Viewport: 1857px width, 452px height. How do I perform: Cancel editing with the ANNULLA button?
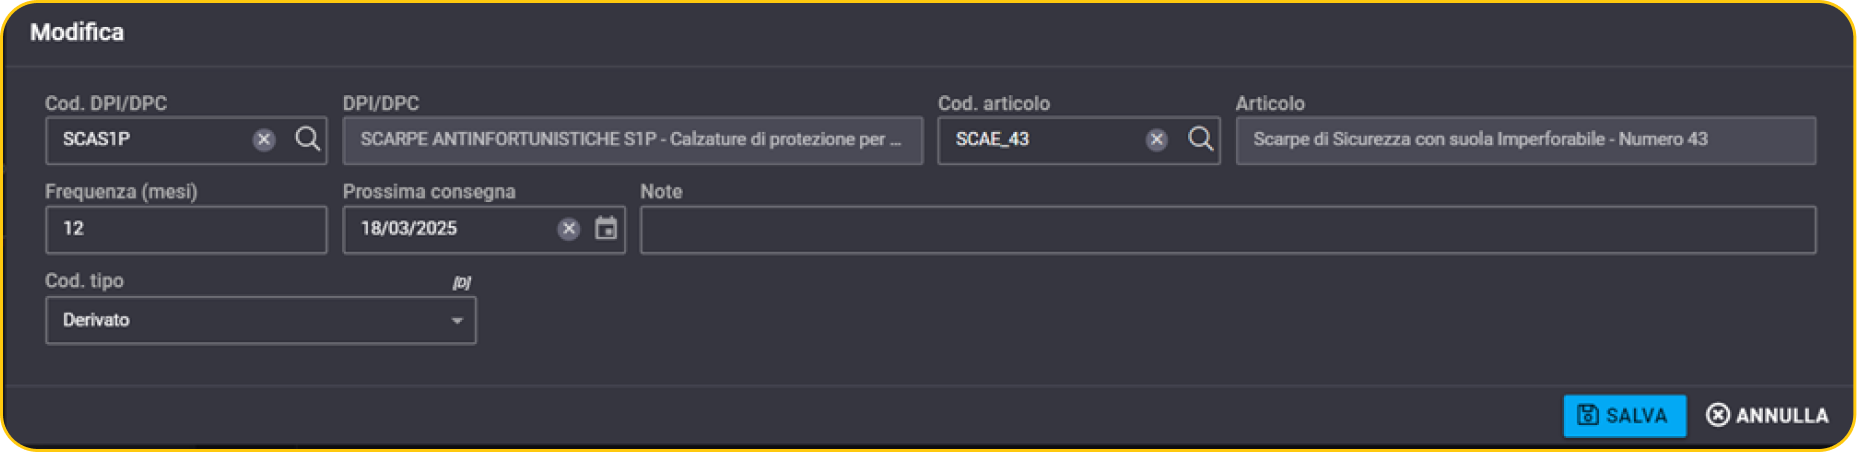tap(1767, 415)
